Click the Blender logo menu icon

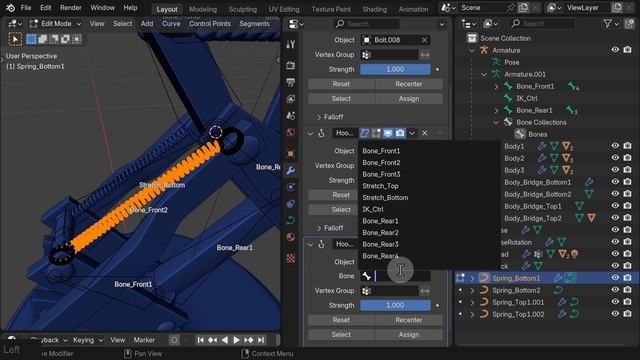10,8
